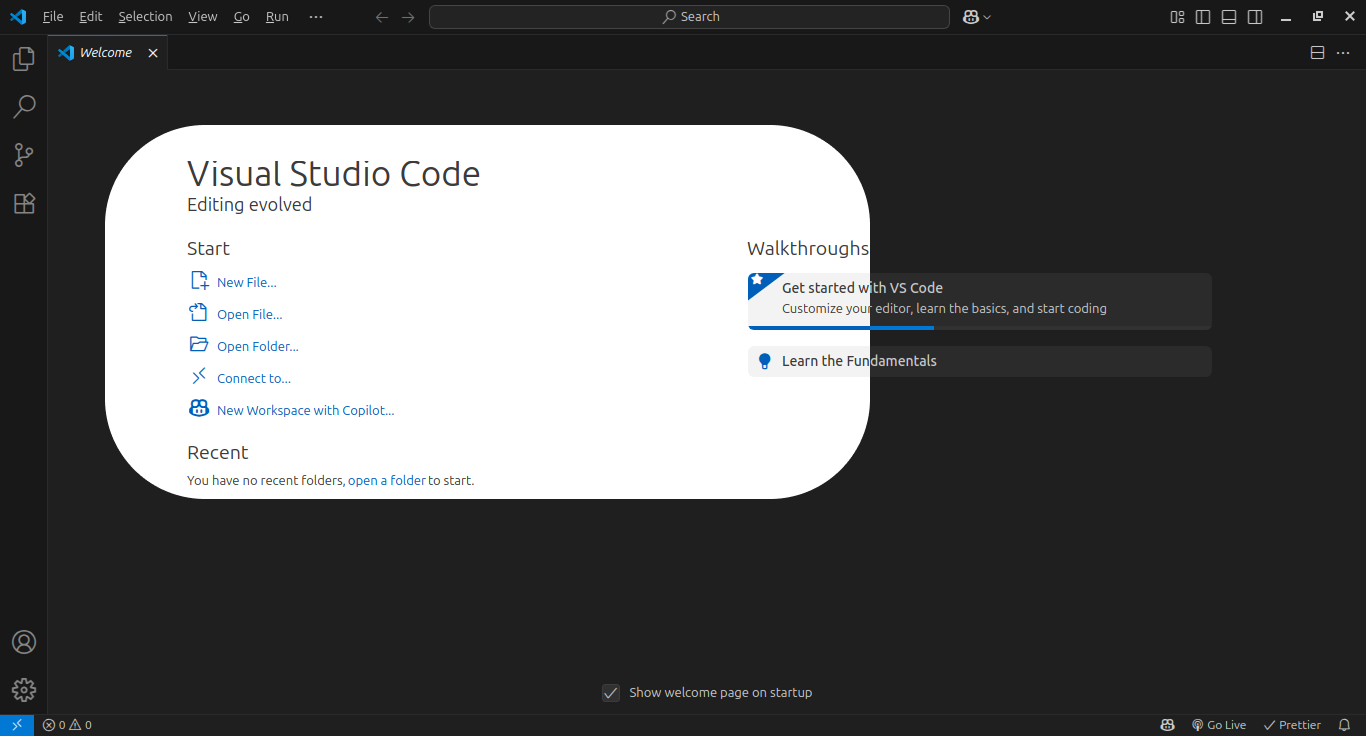Open the Source Control icon

click(23, 155)
